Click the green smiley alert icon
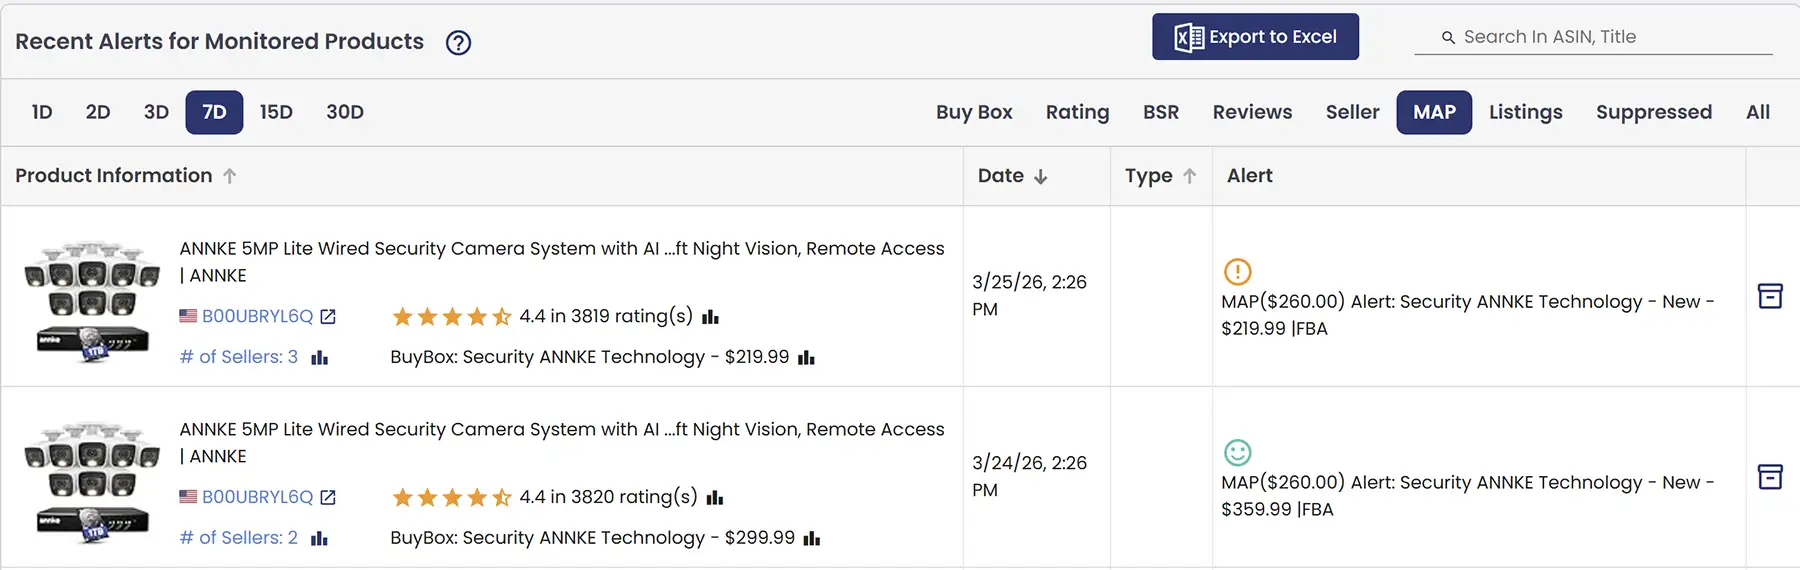 point(1237,452)
